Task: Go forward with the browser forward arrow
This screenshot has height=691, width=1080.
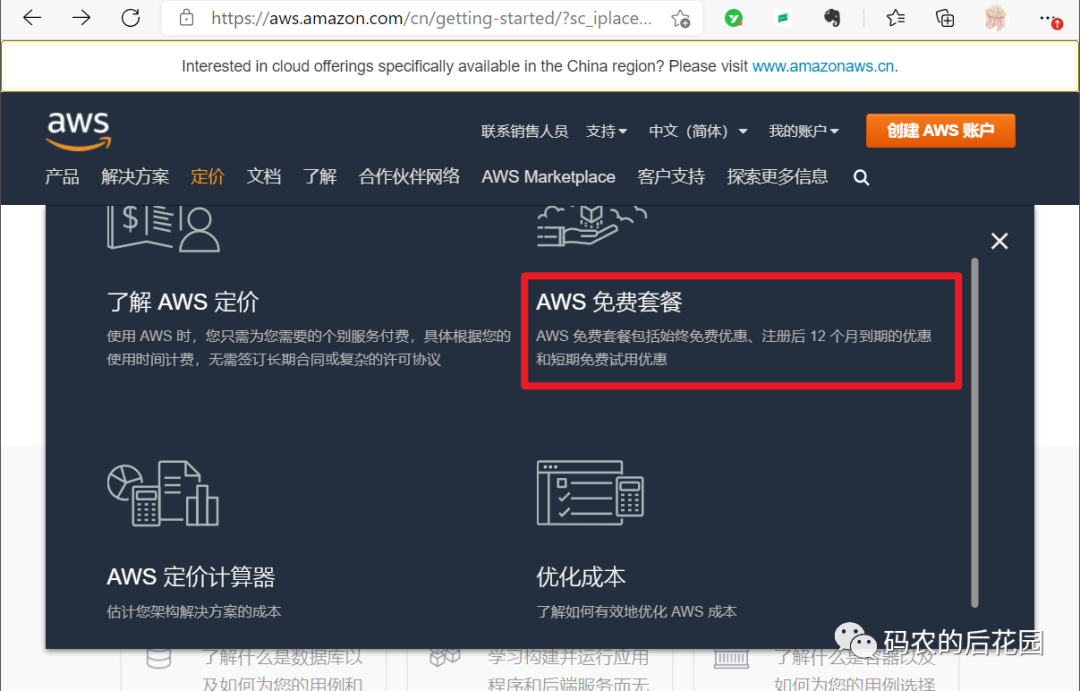Action: click(81, 17)
